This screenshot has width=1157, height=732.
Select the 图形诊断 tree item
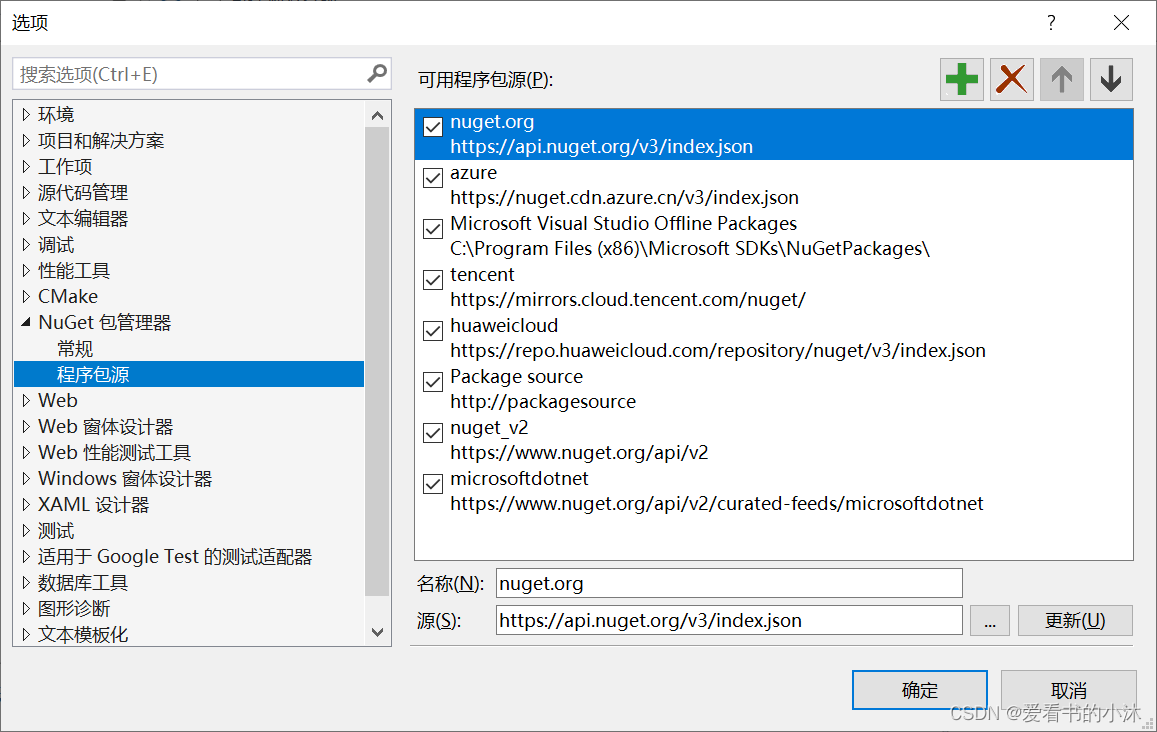pyautogui.click(x=74, y=609)
